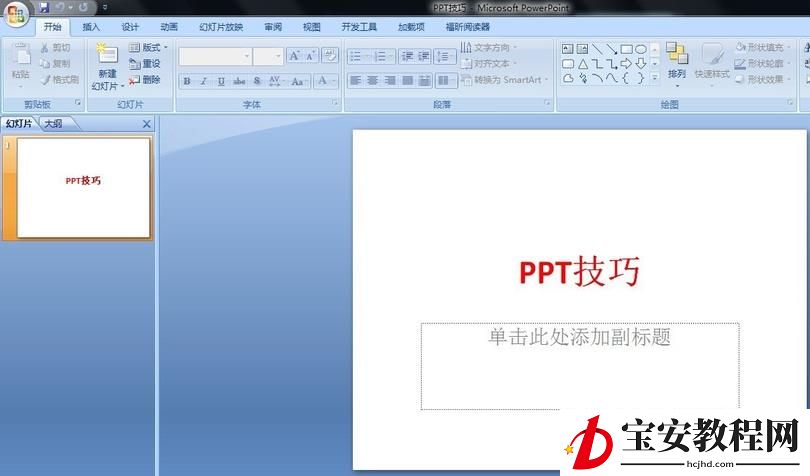Click the Office button logo
Screen dimensions: 810x476
coord(15,13)
